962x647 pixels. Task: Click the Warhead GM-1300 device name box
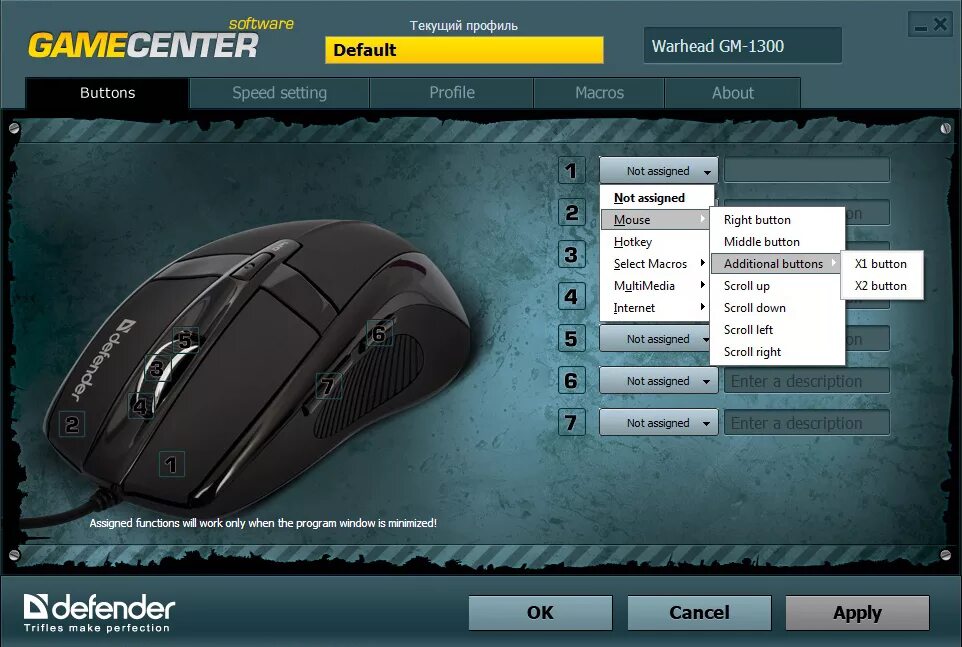pos(742,45)
